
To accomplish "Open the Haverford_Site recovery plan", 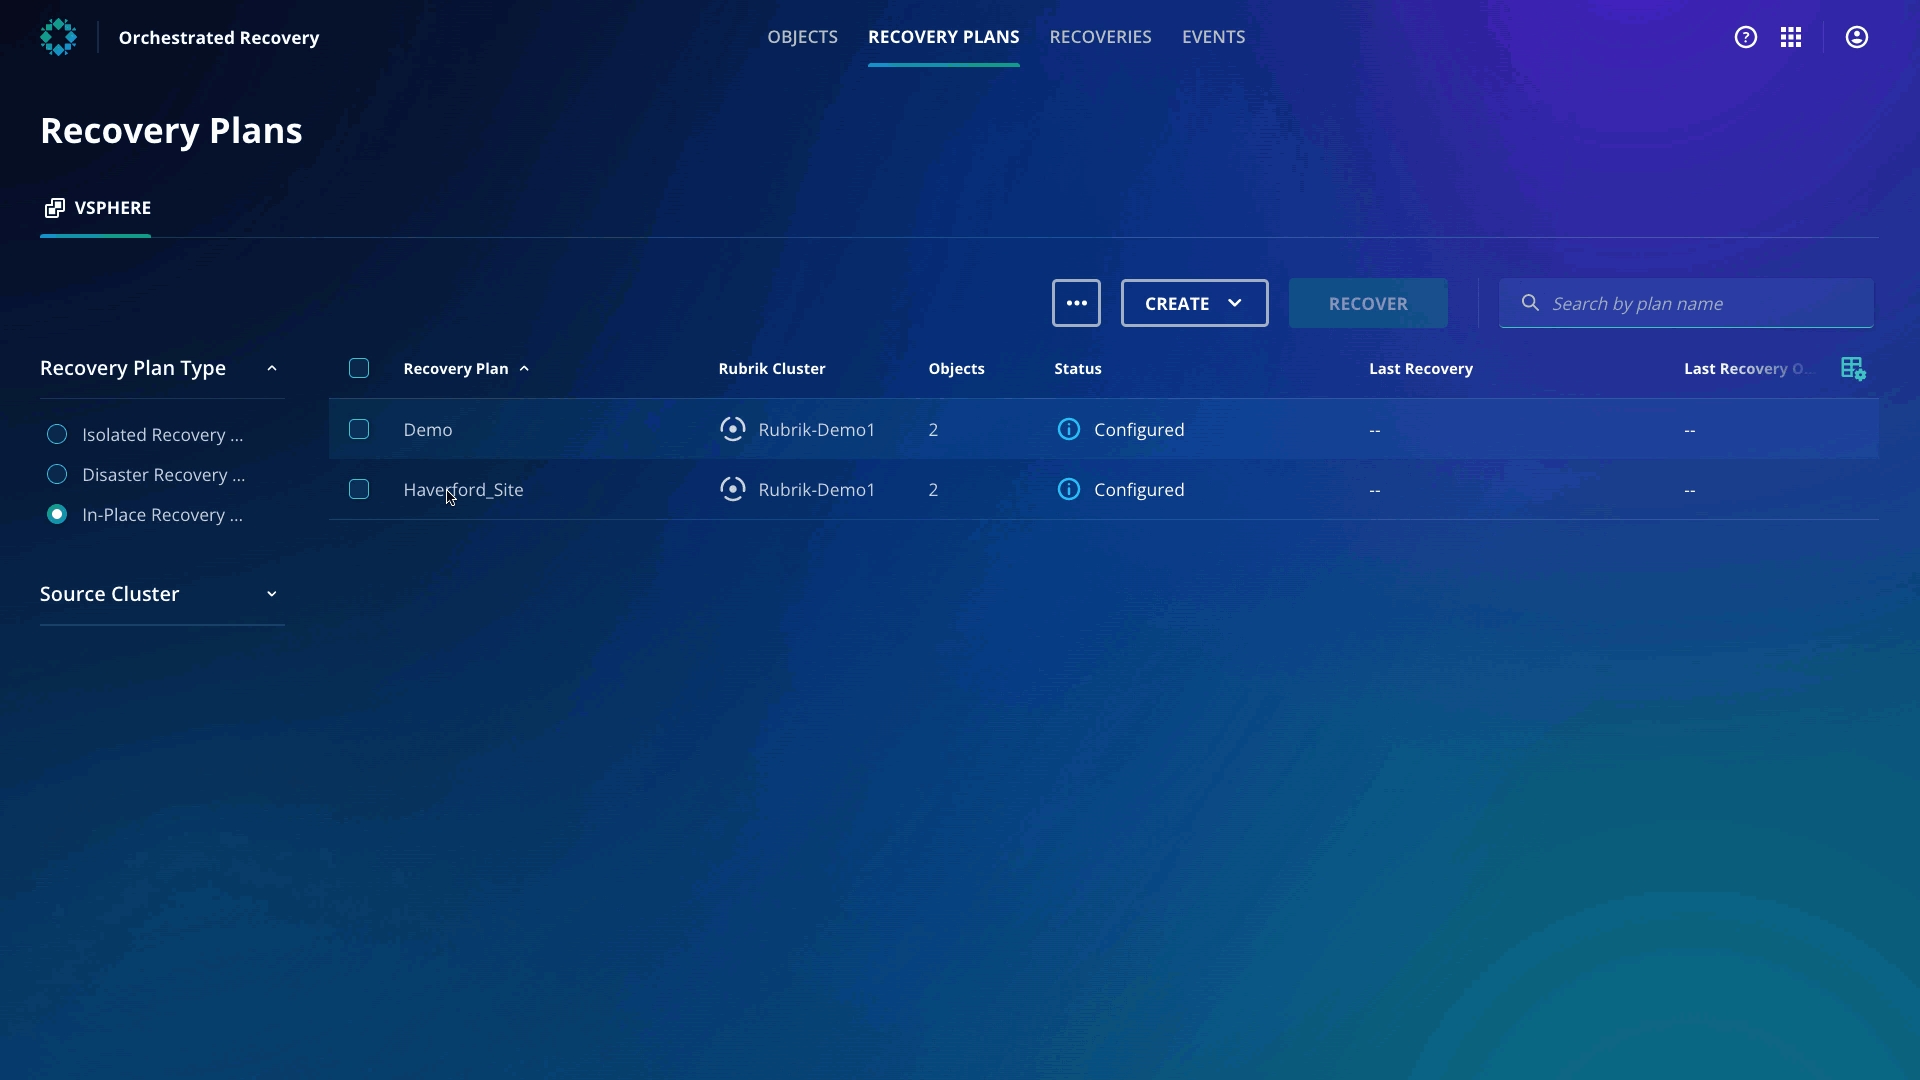I will click(463, 489).
